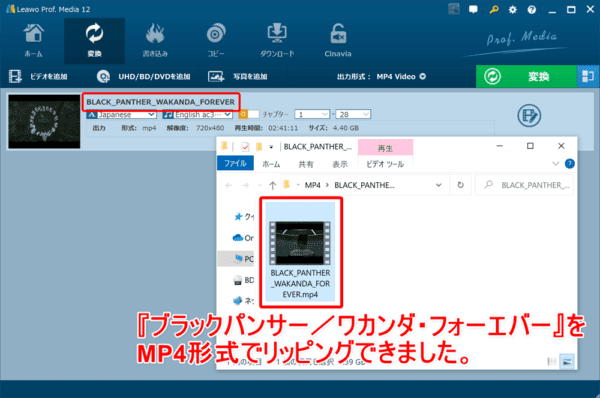This screenshot has height=398, width=600.
Task: Refresh the Explorer folder view
Action: [x=461, y=185]
